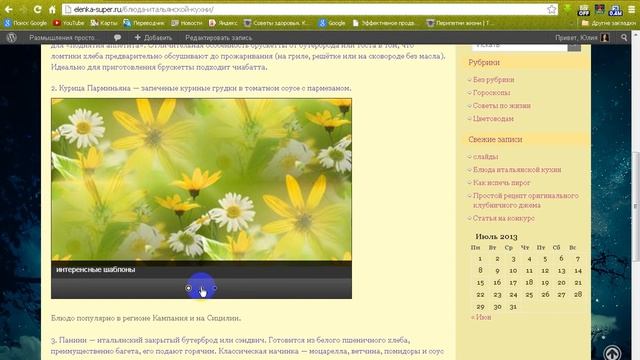Click the sidebar search input field

(x=520, y=47)
